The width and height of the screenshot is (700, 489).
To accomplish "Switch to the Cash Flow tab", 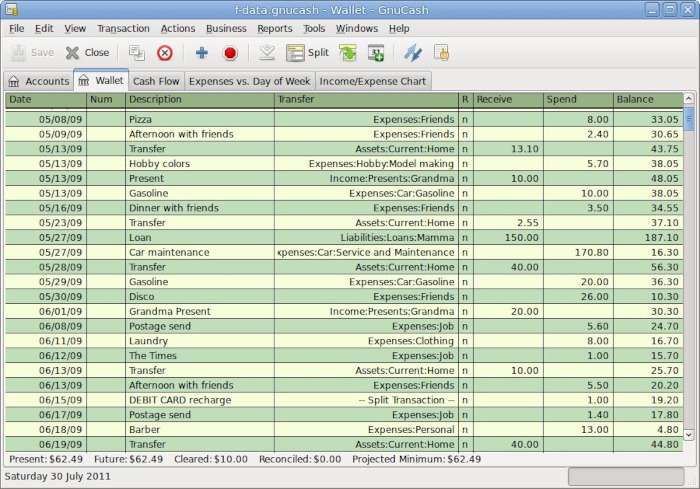I will [156, 81].
